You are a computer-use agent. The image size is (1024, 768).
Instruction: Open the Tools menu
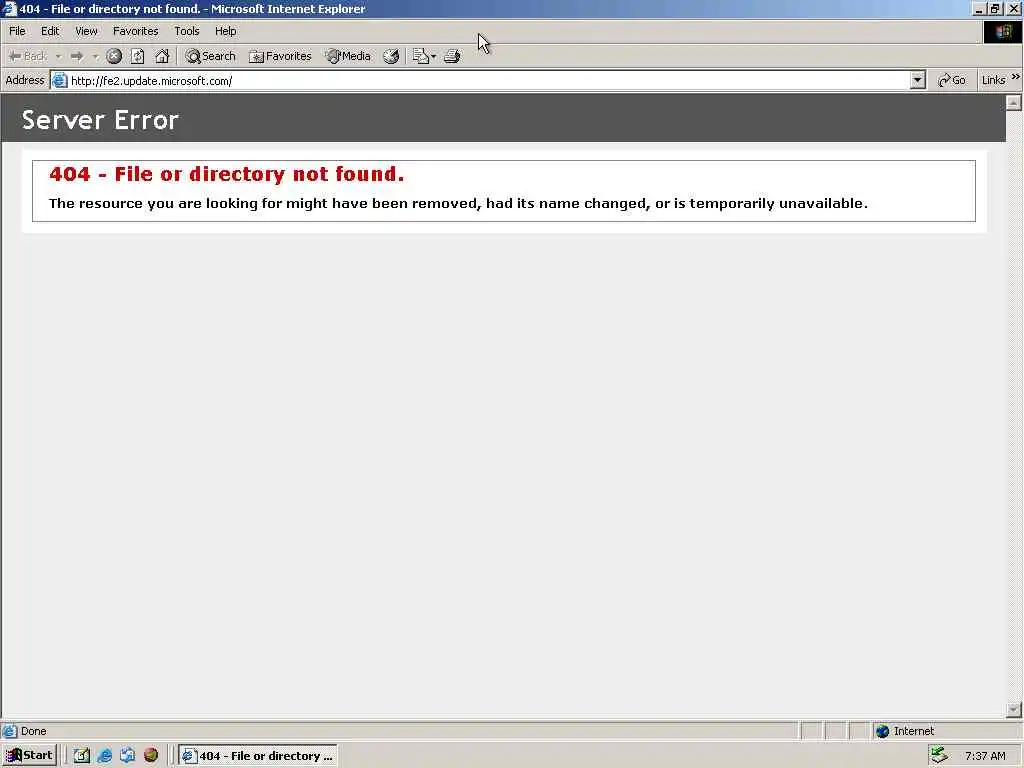[x=187, y=31]
